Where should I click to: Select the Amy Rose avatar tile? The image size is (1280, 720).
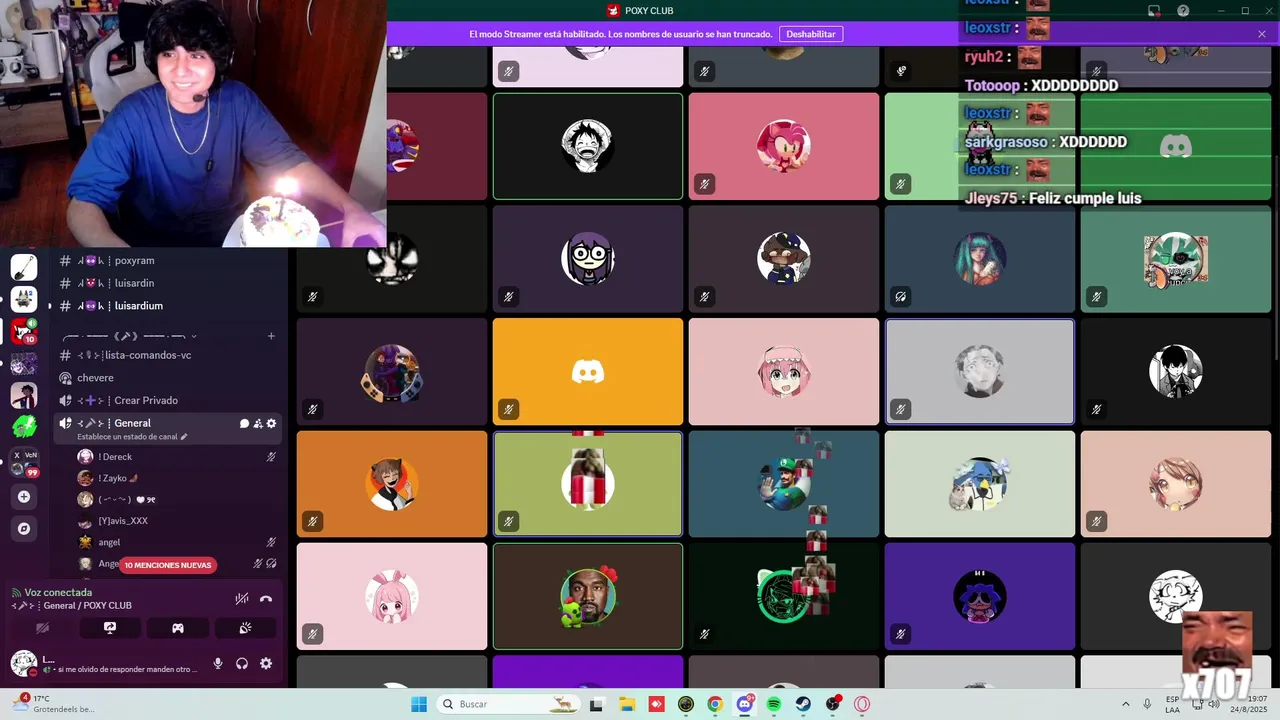pyautogui.click(x=784, y=146)
